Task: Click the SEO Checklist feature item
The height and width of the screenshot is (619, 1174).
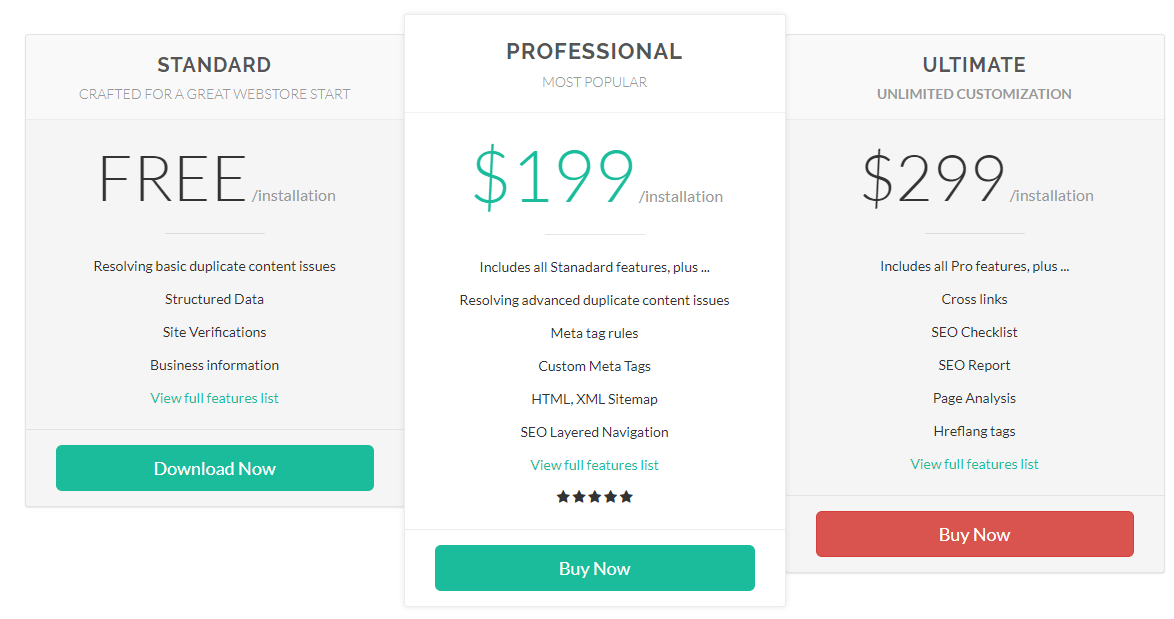Action: [x=974, y=332]
